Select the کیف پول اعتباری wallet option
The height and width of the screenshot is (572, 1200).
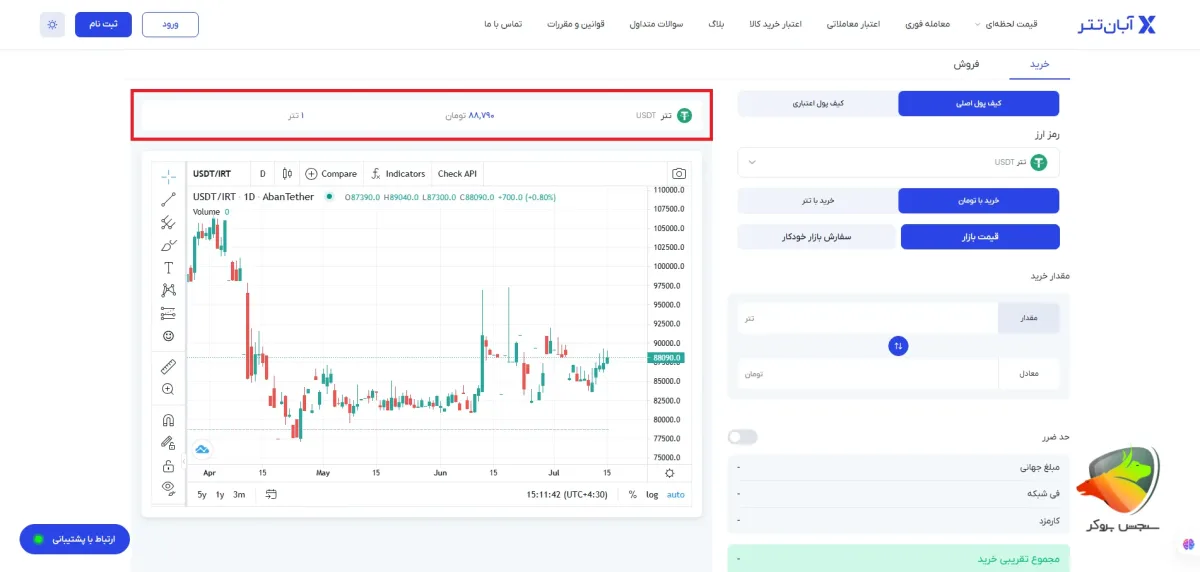[x=818, y=103]
